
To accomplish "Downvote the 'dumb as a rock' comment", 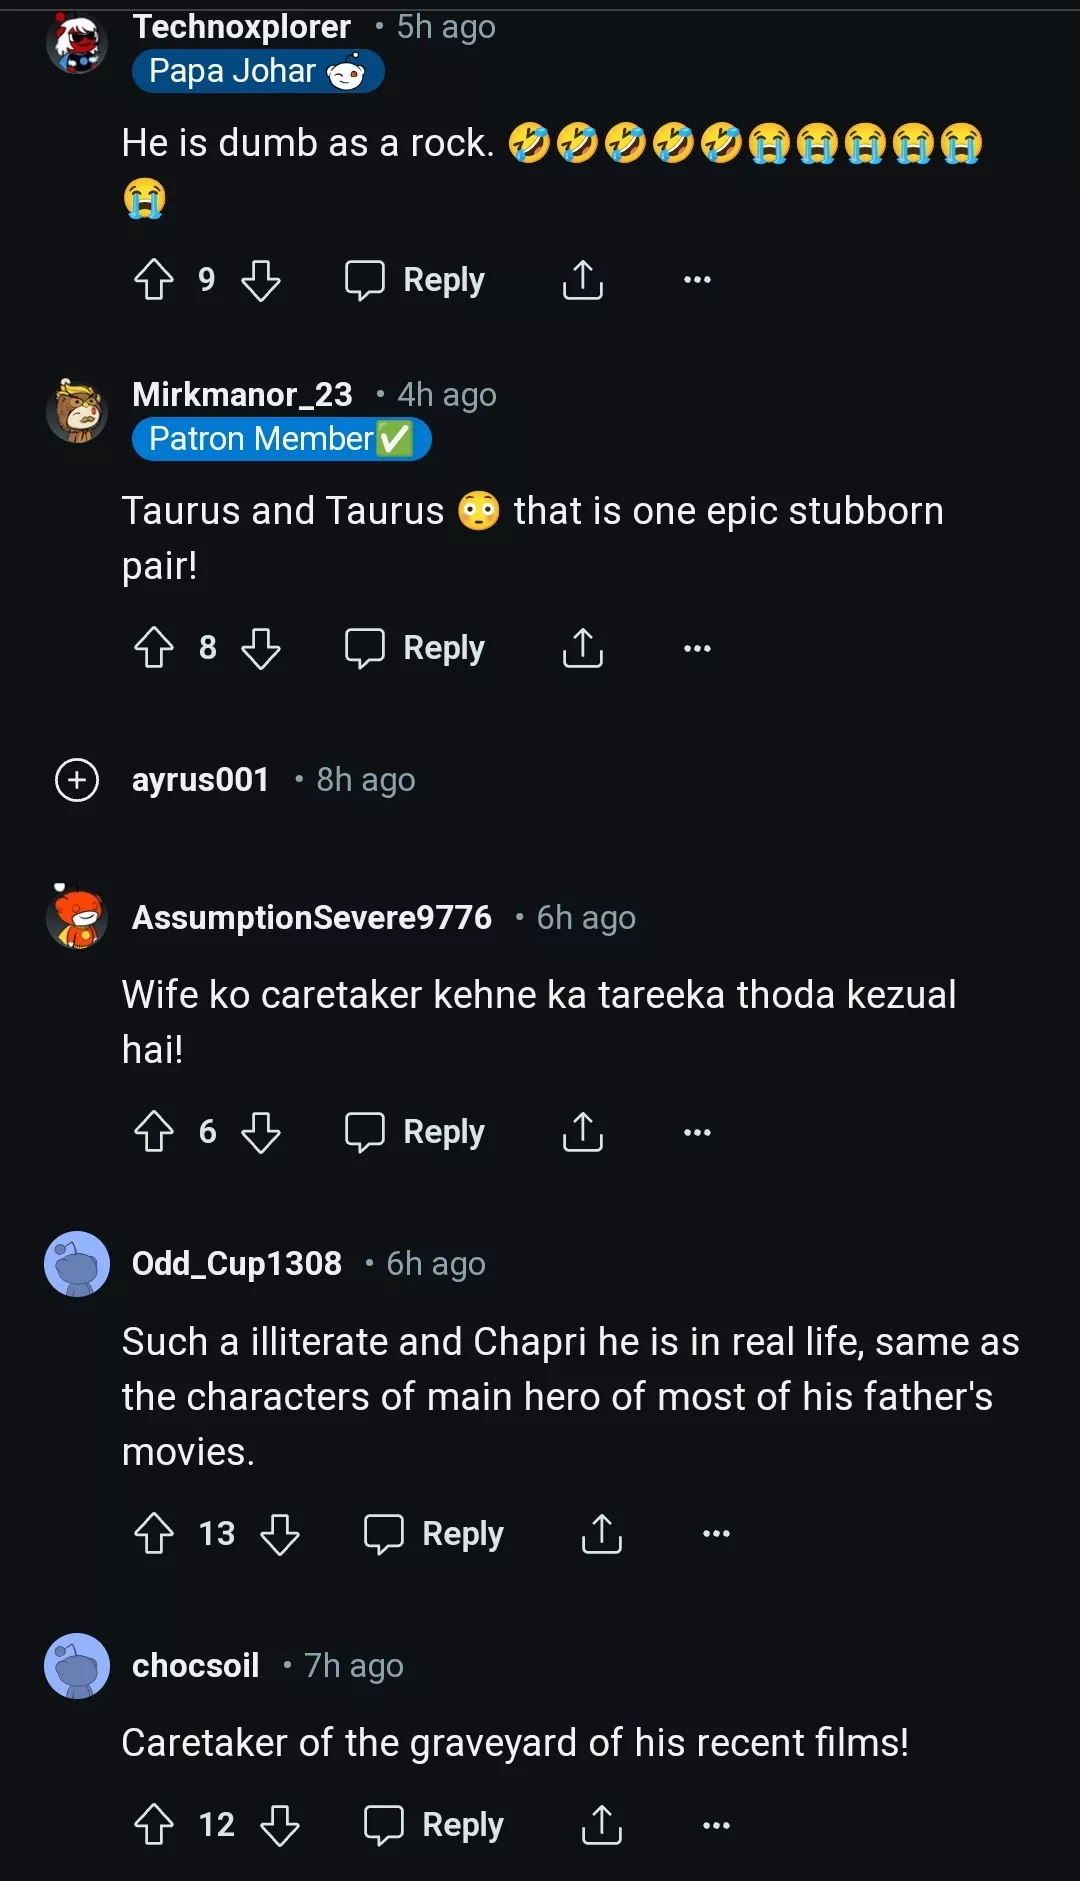I will 261,280.
